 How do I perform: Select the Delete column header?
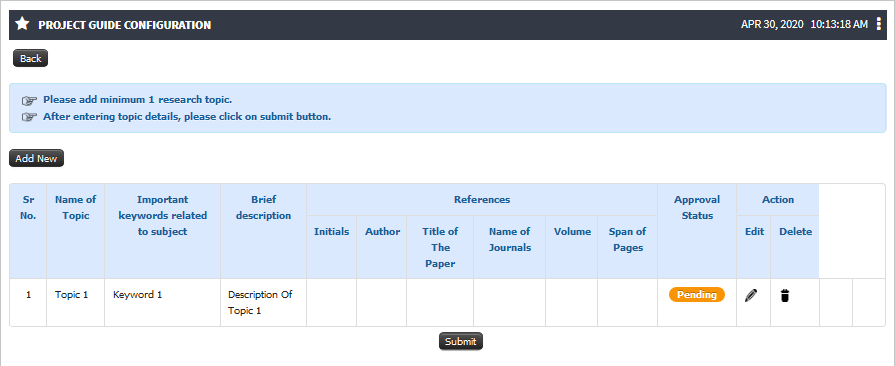click(795, 247)
